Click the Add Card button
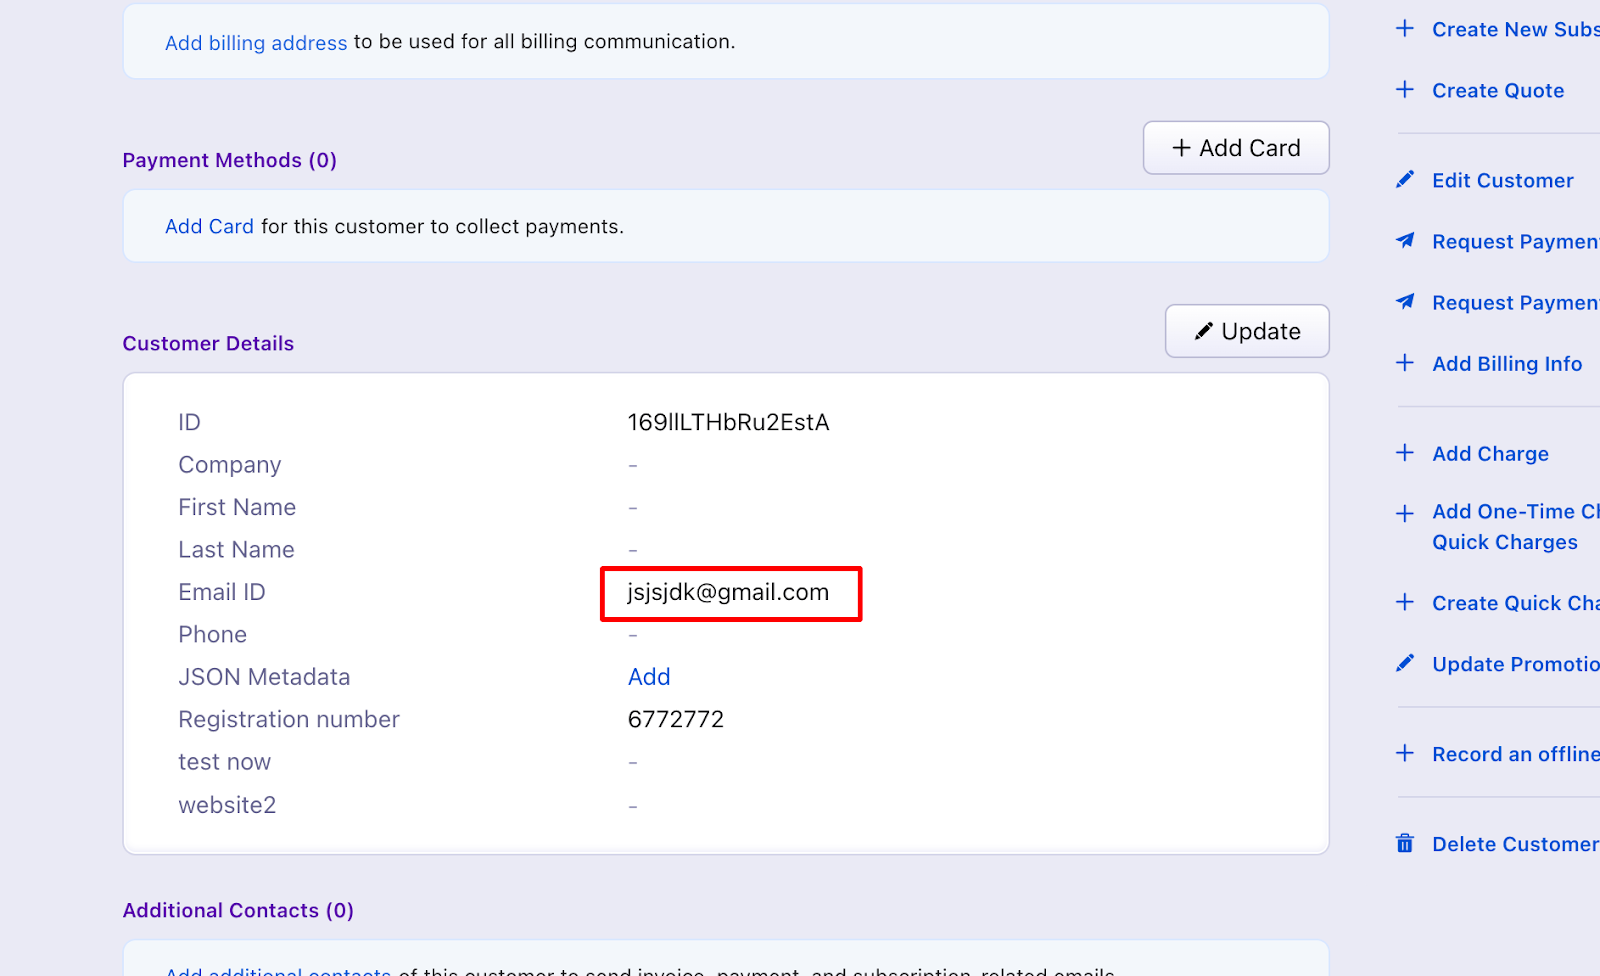This screenshot has width=1600, height=976. coord(1236,148)
